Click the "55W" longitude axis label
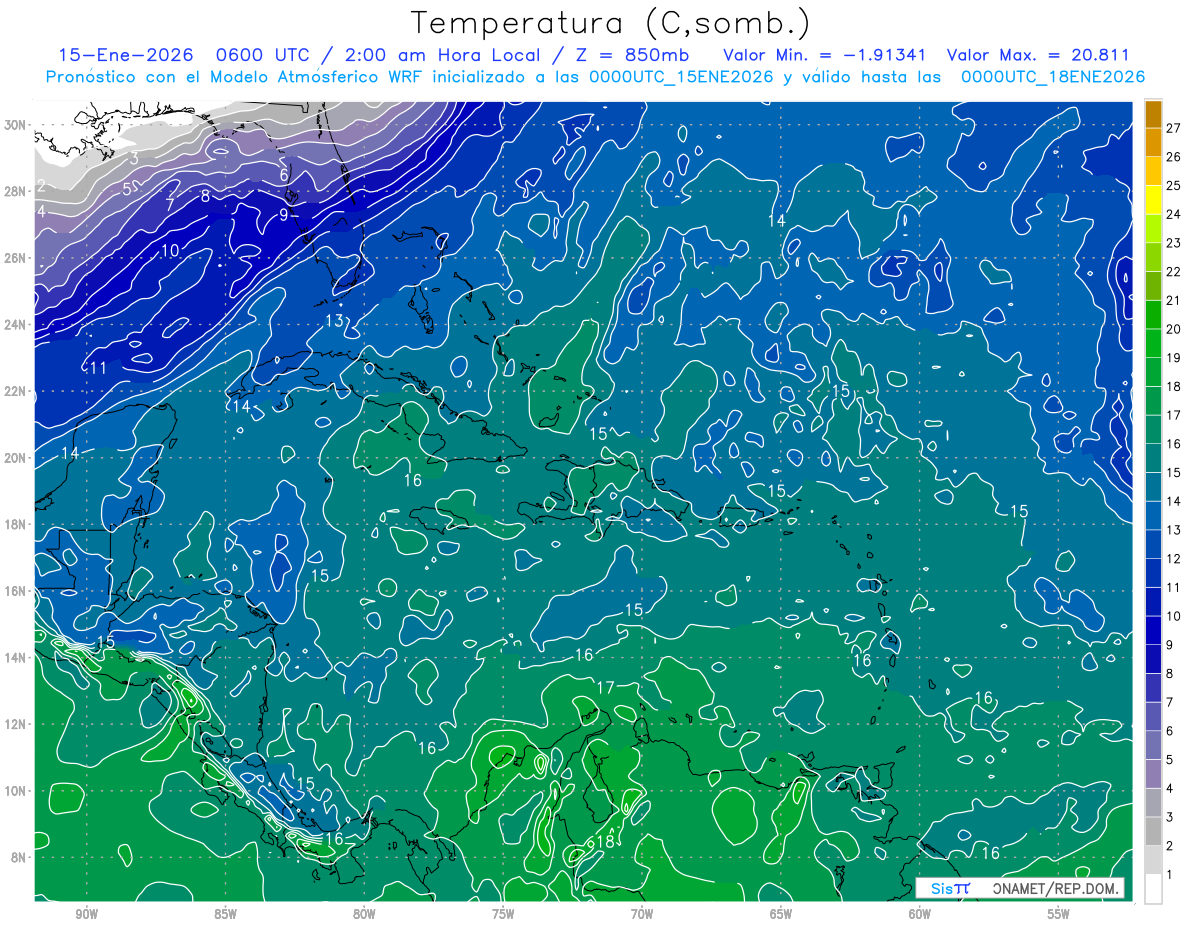Image resolution: width=1200 pixels, height=927 pixels. point(1059,914)
